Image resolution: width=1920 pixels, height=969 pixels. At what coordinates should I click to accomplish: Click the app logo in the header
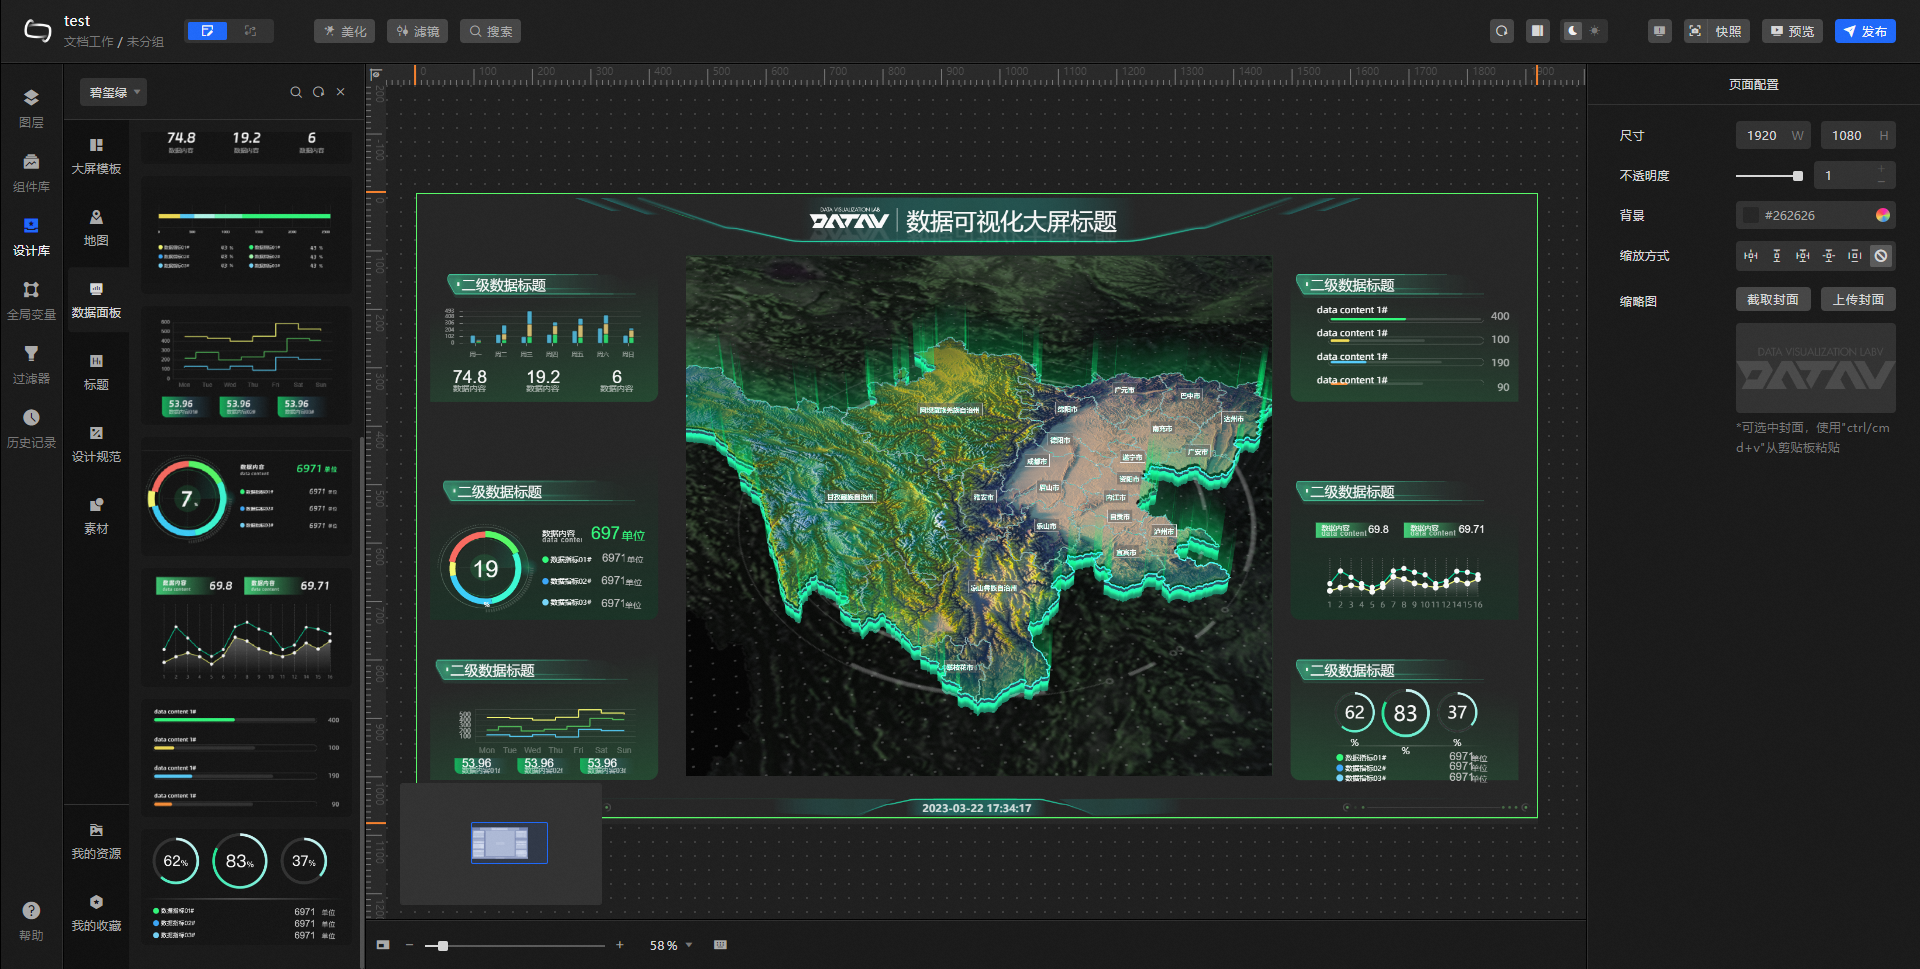37,31
